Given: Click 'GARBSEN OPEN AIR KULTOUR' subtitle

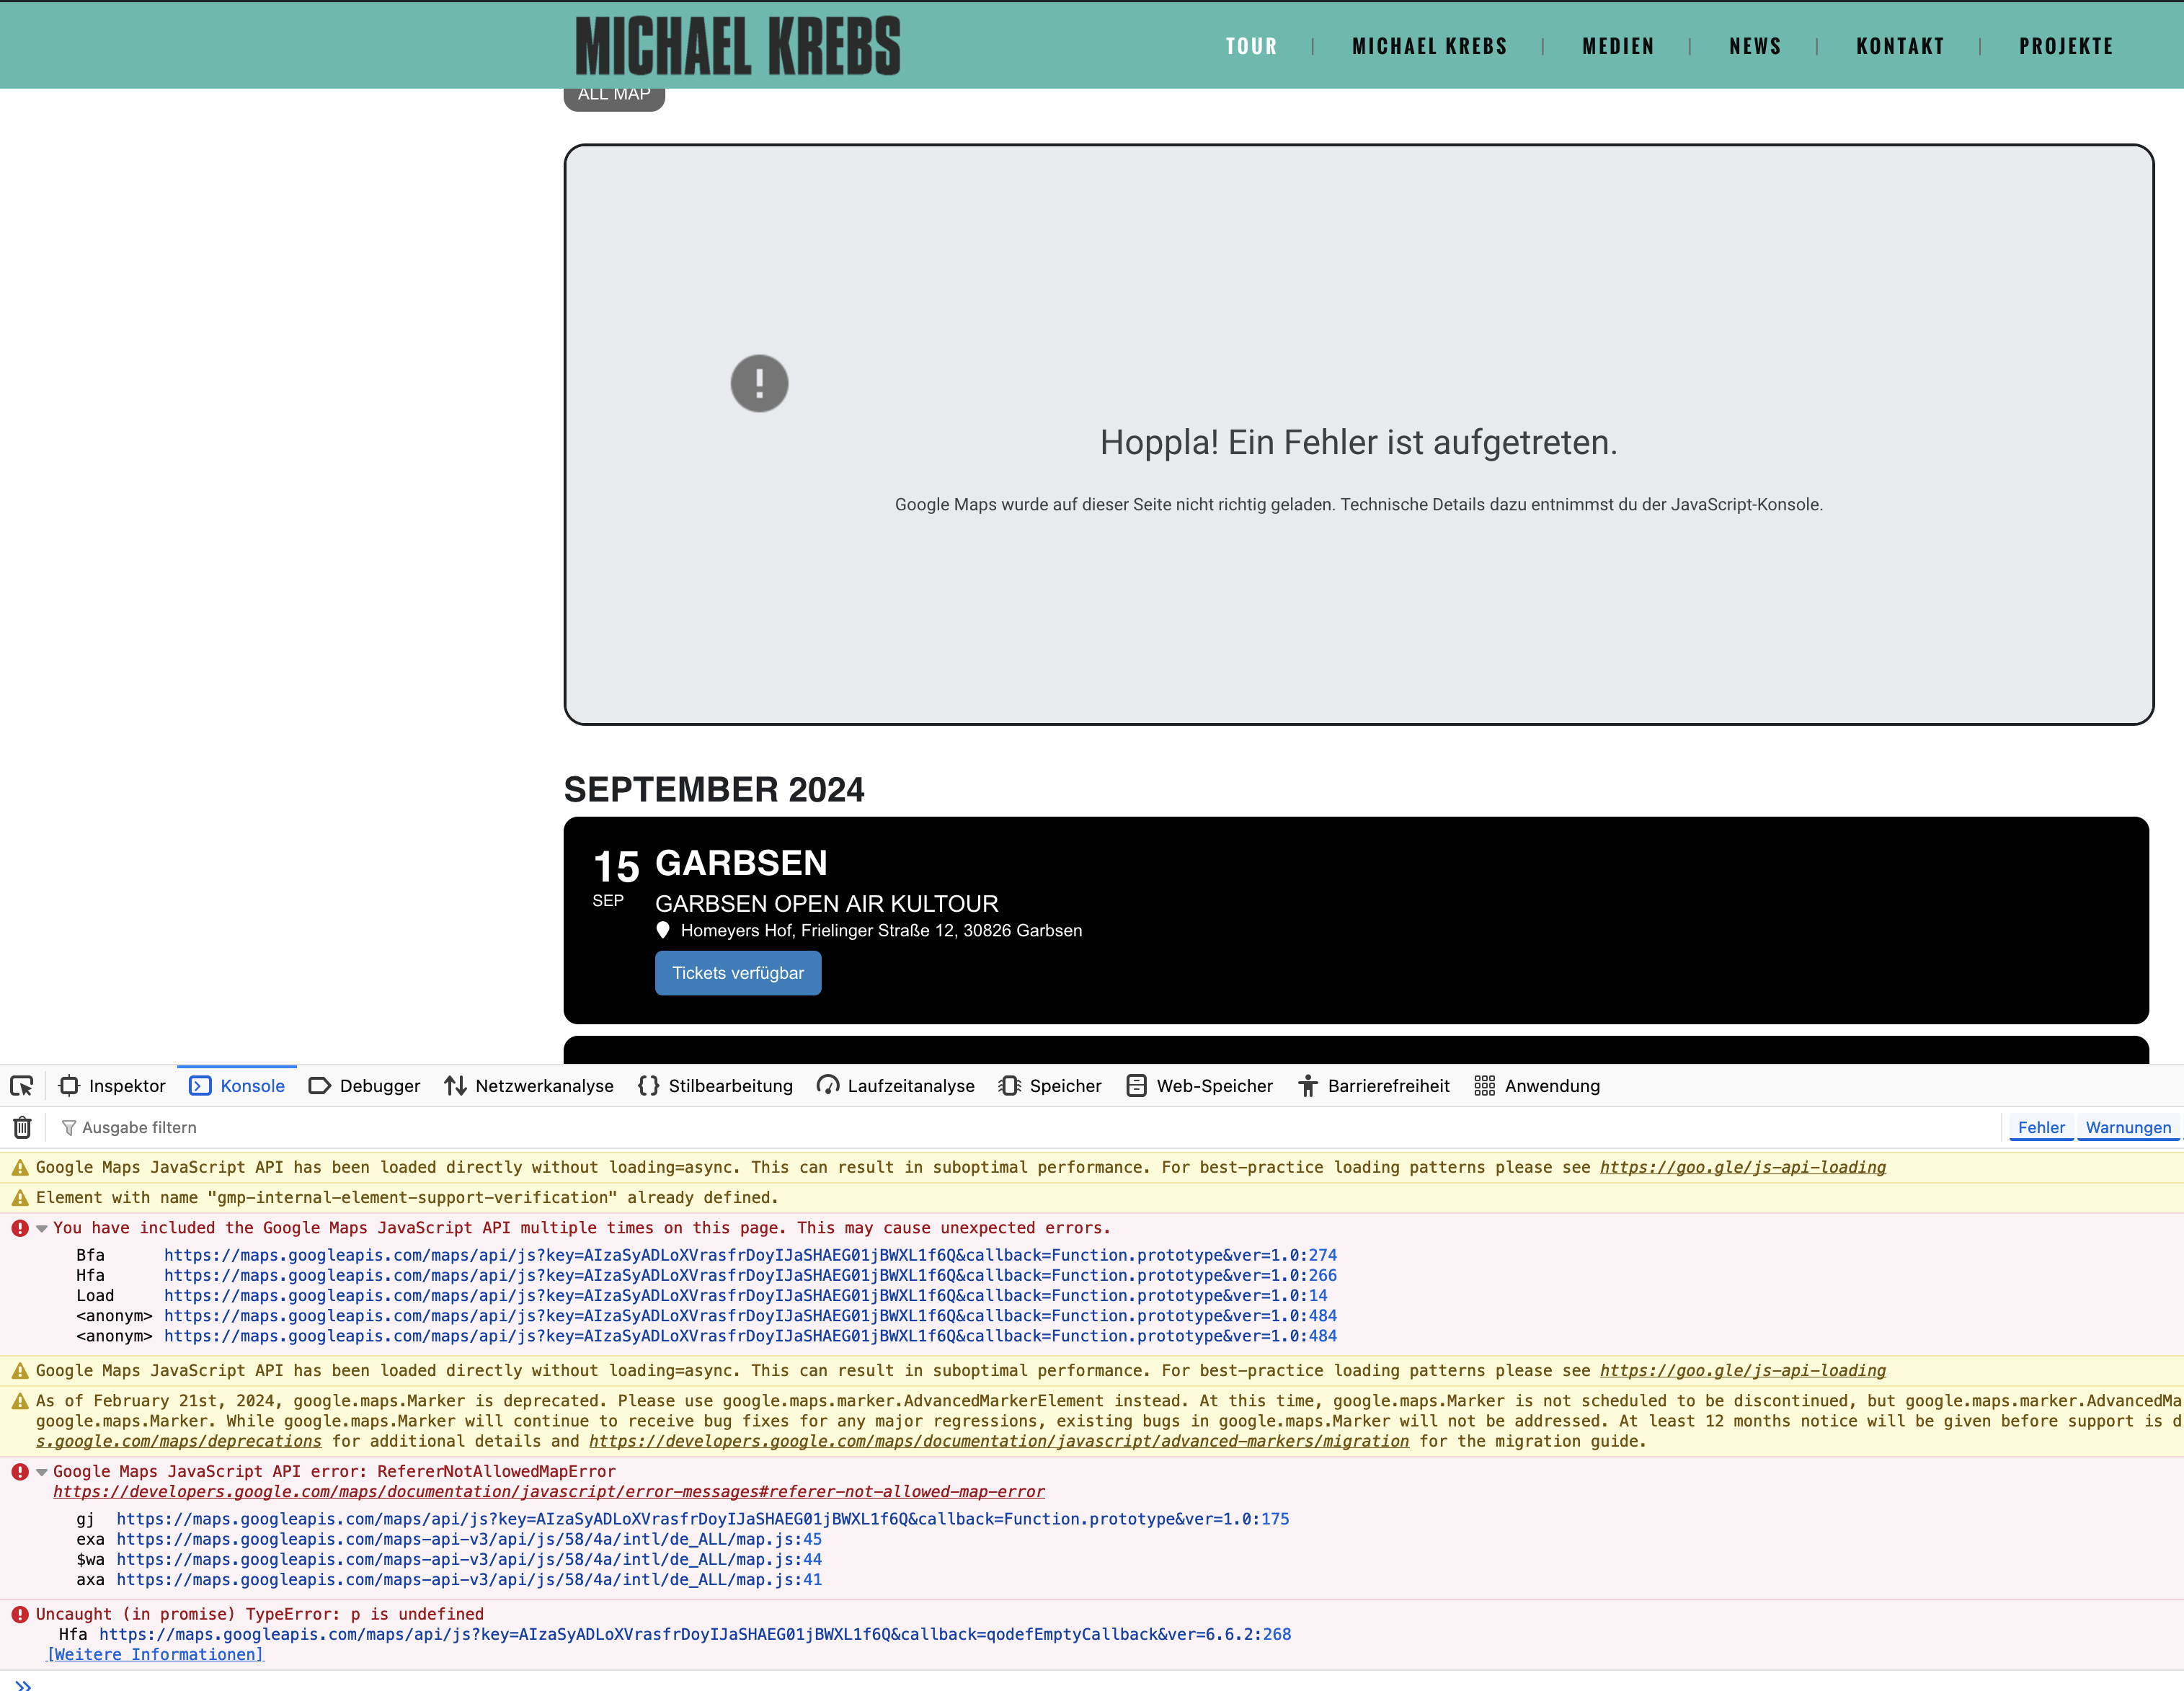Looking at the screenshot, I should [826, 904].
